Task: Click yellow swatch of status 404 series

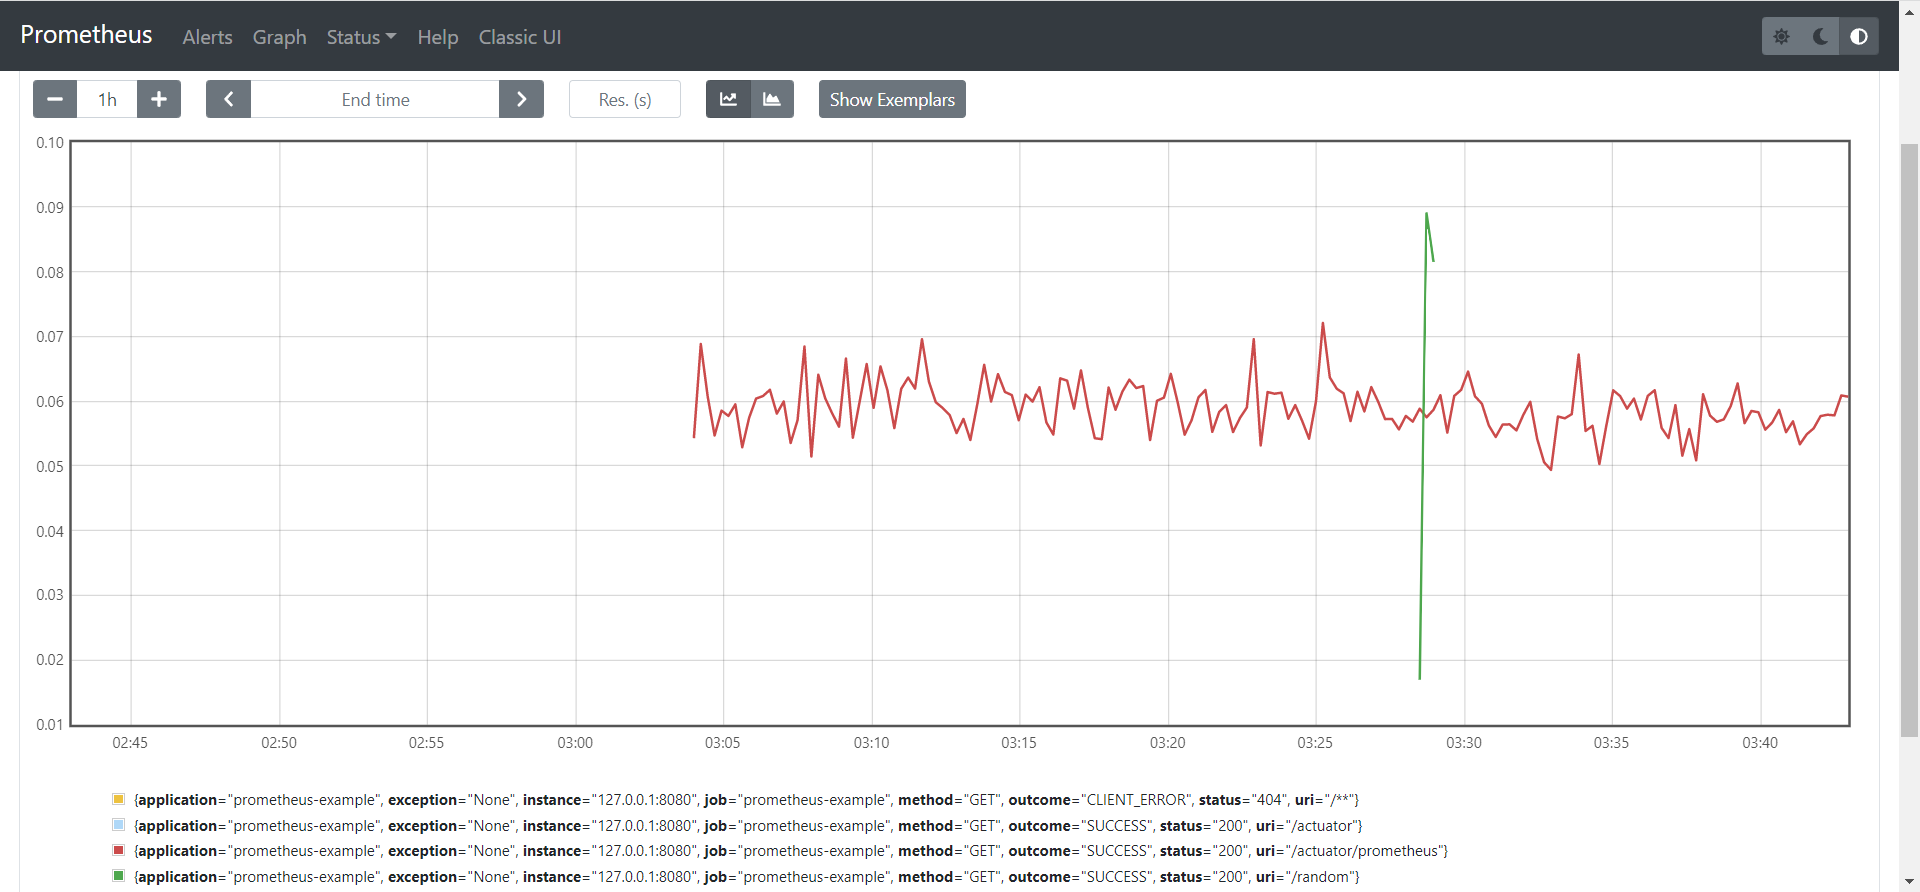Action: pos(118,799)
